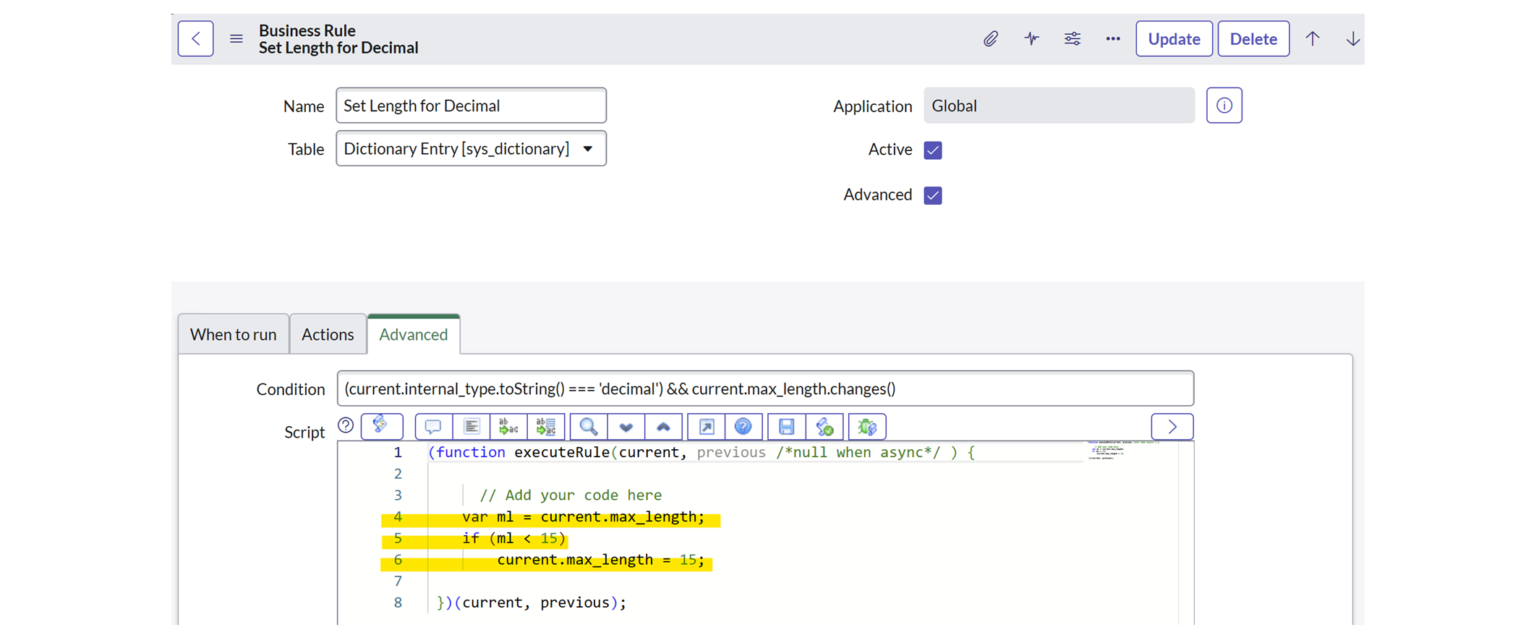Open the Table dropdown for Dictionary Entry
This screenshot has width=1536, height=638.
[x=590, y=148]
